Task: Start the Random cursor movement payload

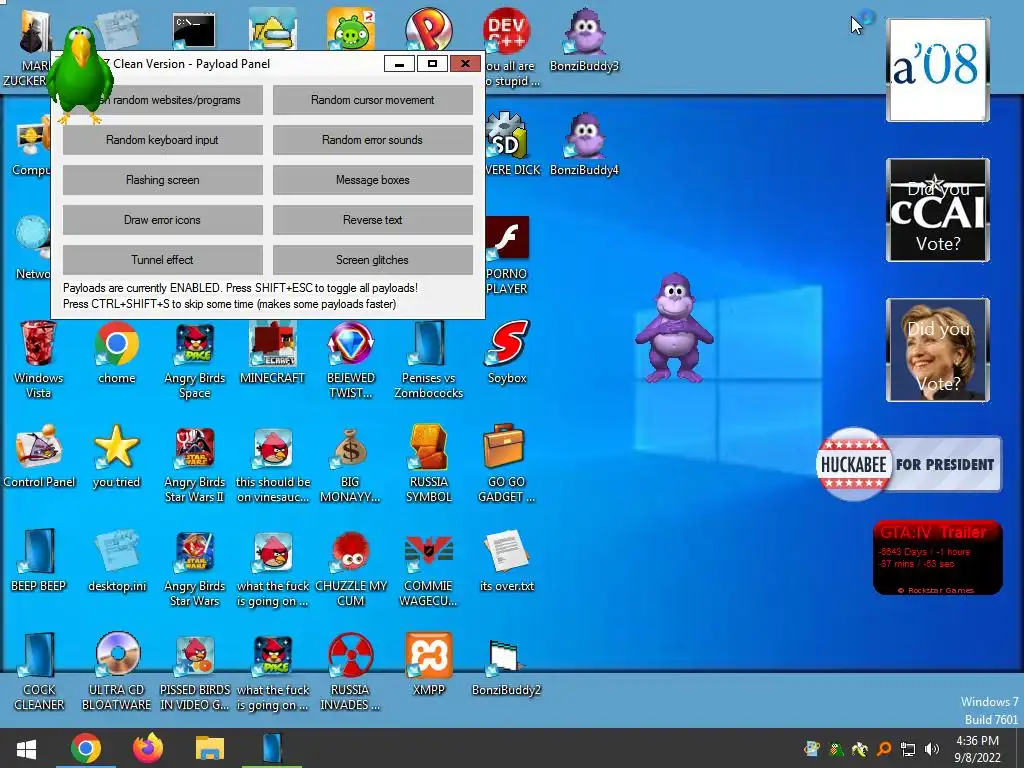Action: 372,100
